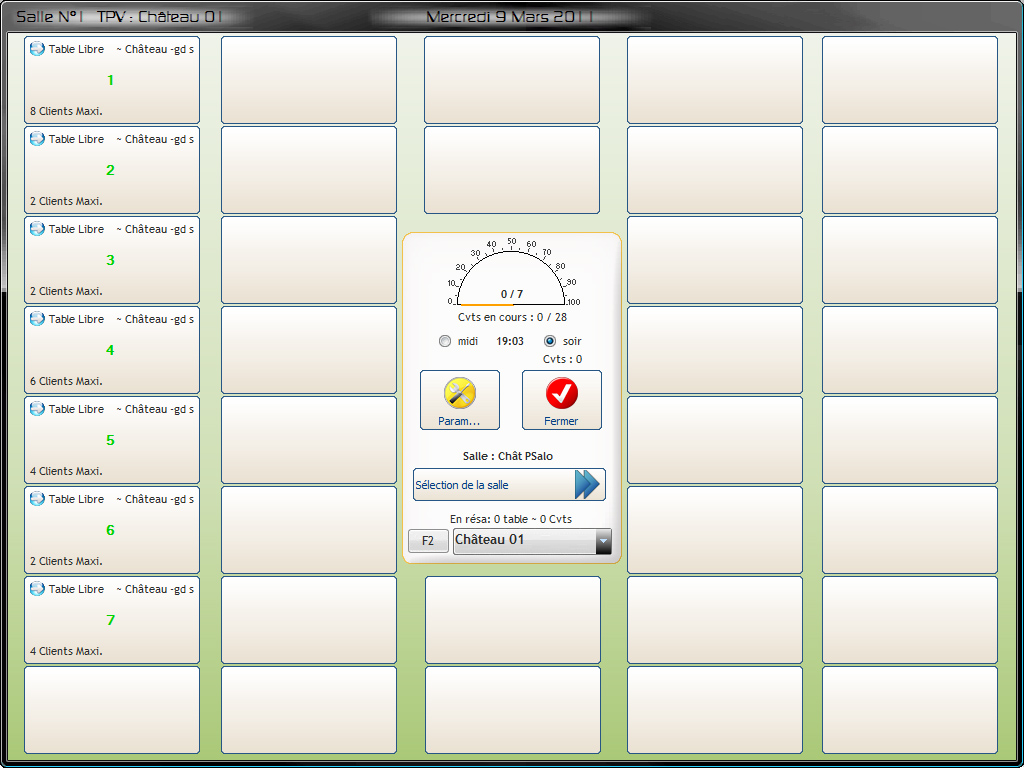Click the Salle : Chât PSalo label
The width and height of the screenshot is (1024, 768).
(507, 456)
